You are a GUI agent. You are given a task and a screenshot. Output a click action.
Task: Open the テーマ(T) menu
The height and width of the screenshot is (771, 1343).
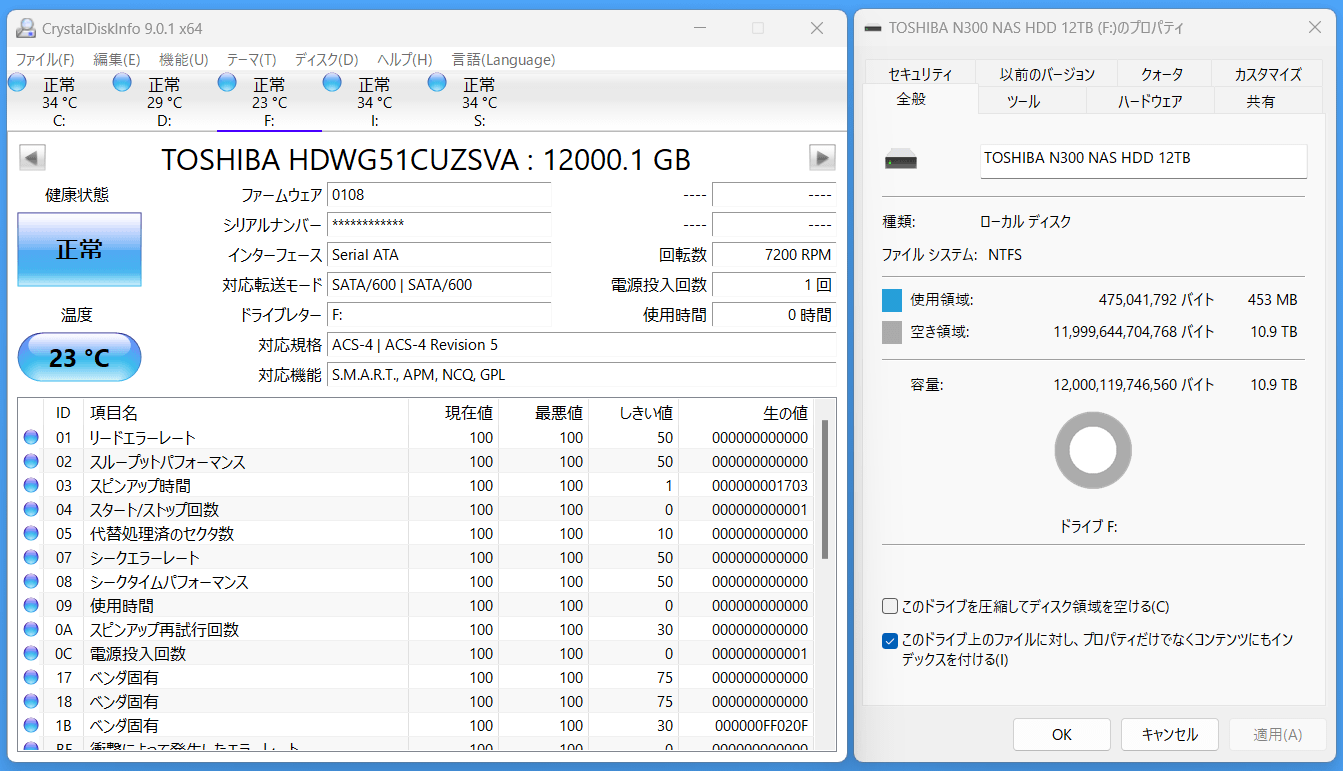[x=252, y=60]
